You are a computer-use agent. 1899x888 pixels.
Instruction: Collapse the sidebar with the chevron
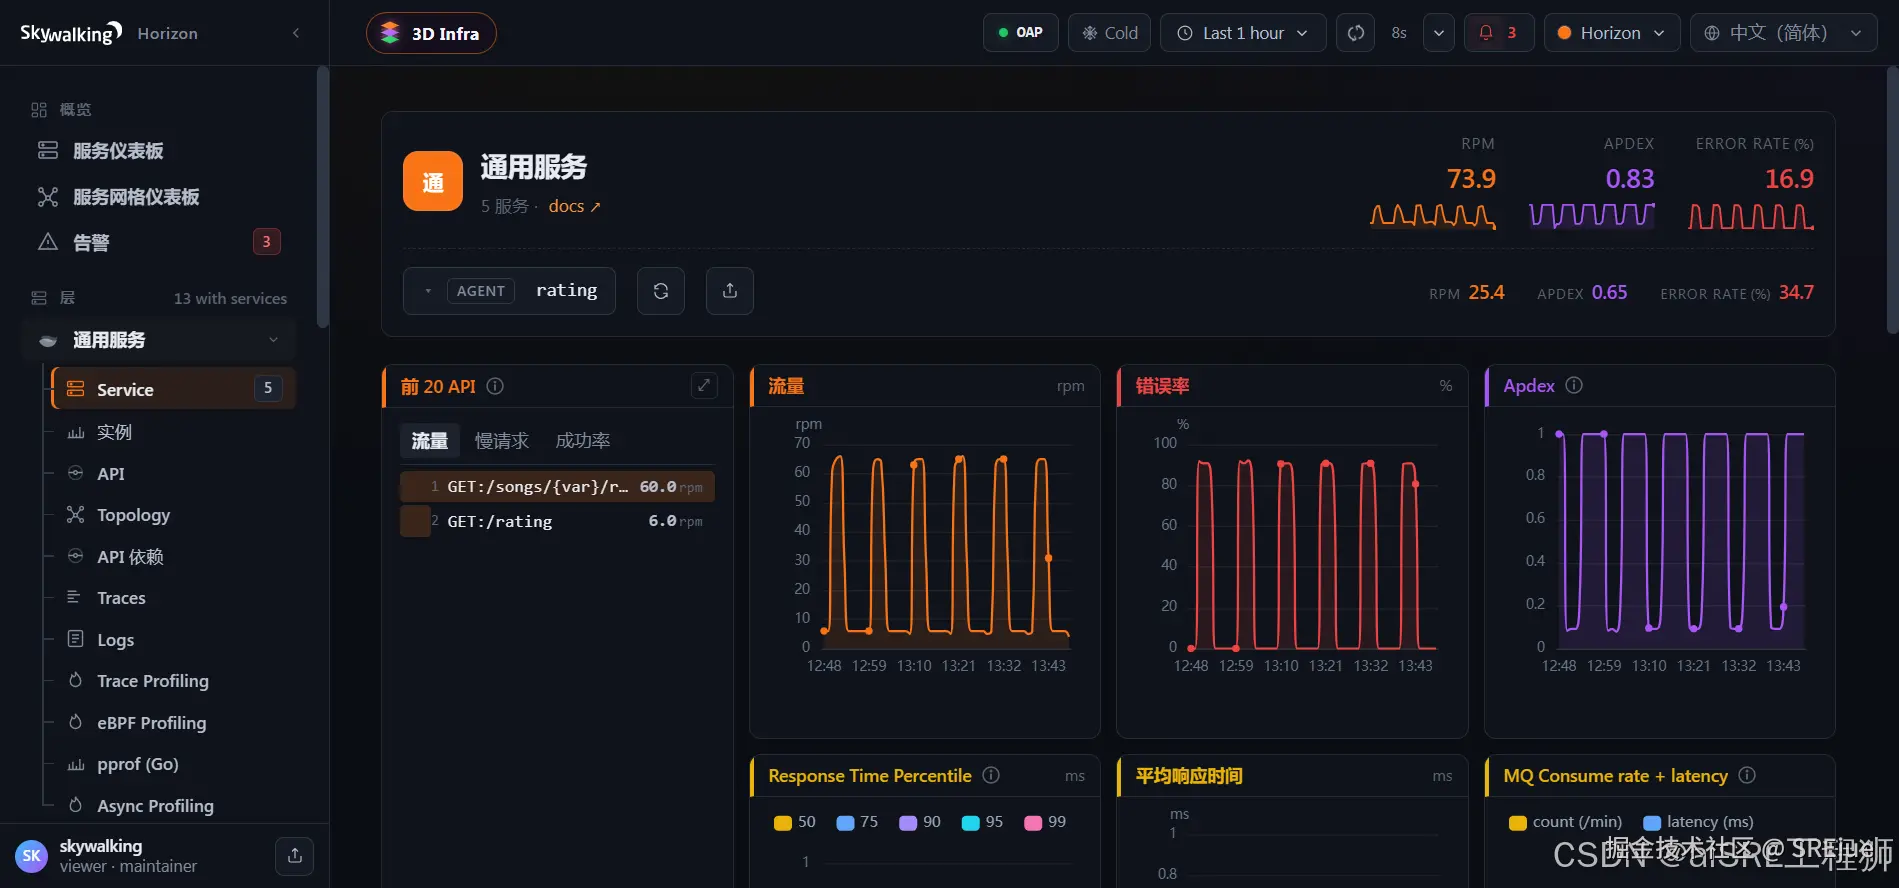pyautogui.click(x=296, y=33)
